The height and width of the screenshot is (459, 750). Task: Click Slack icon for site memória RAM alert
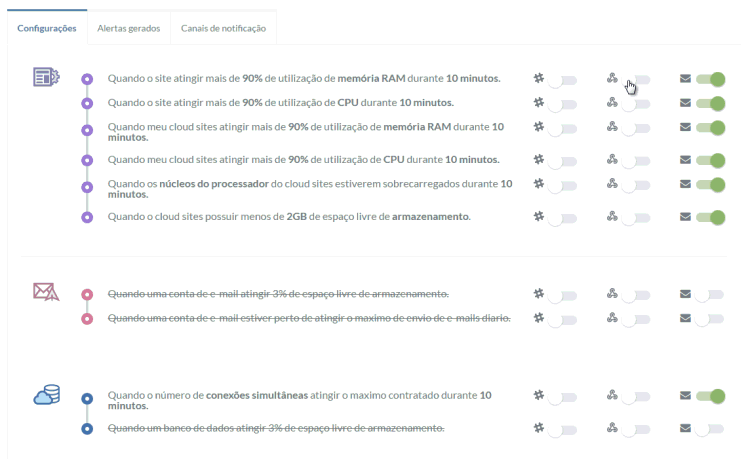coord(539,78)
